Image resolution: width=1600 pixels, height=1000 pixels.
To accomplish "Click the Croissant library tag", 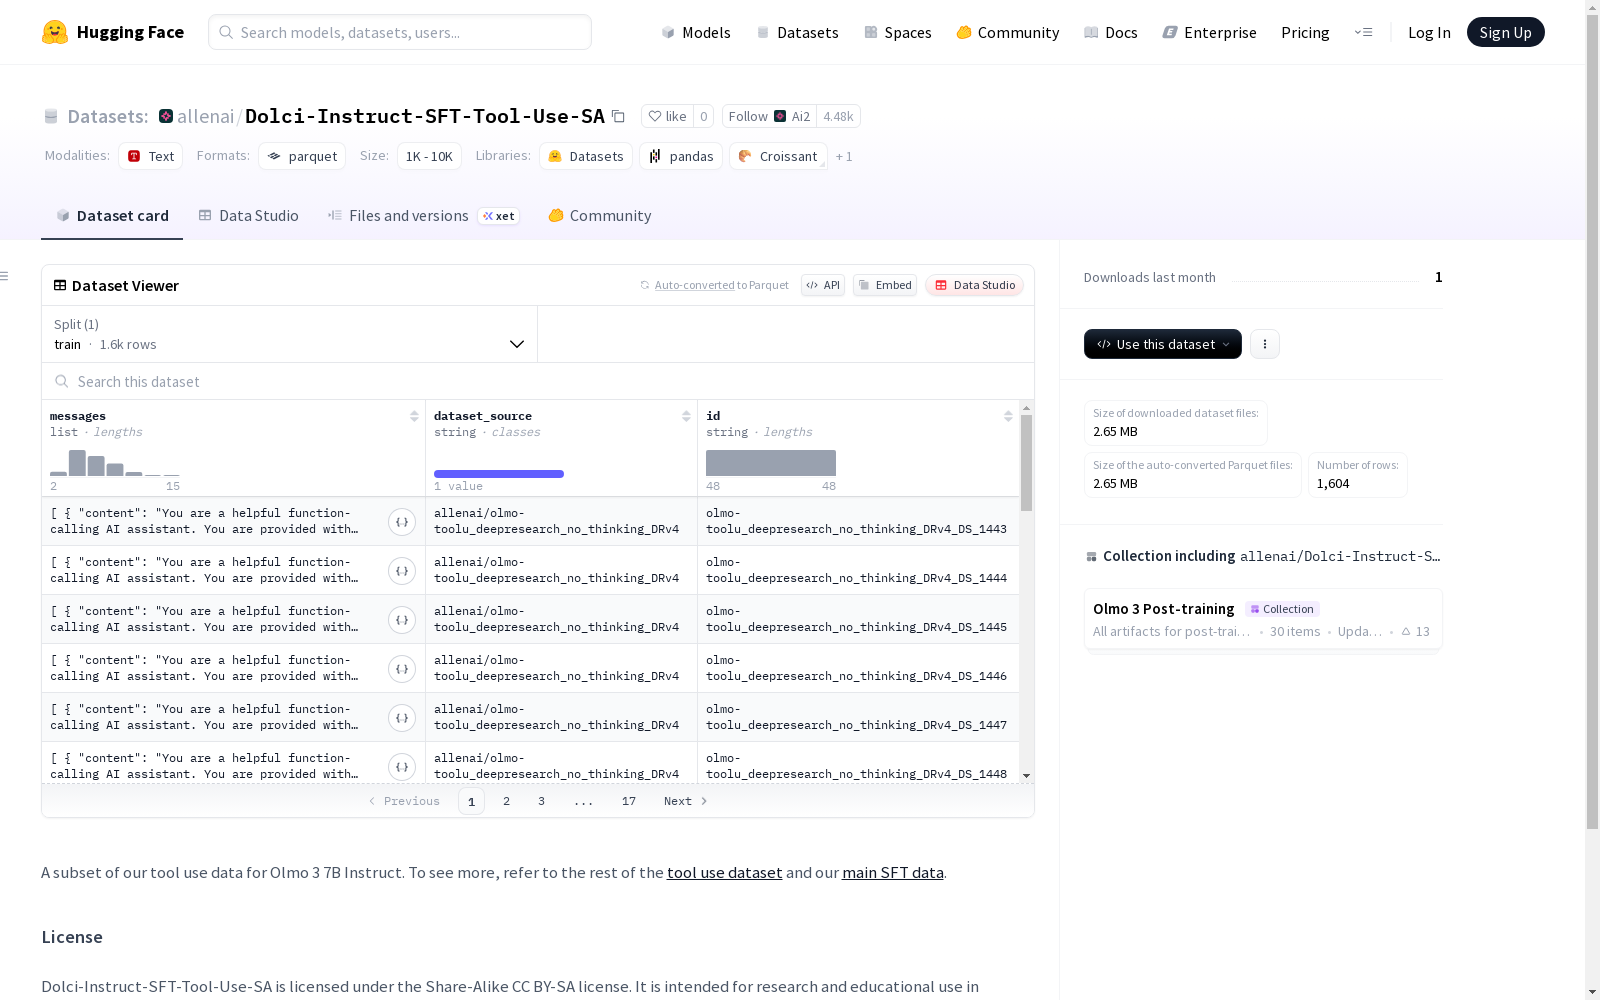I will (x=778, y=156).
